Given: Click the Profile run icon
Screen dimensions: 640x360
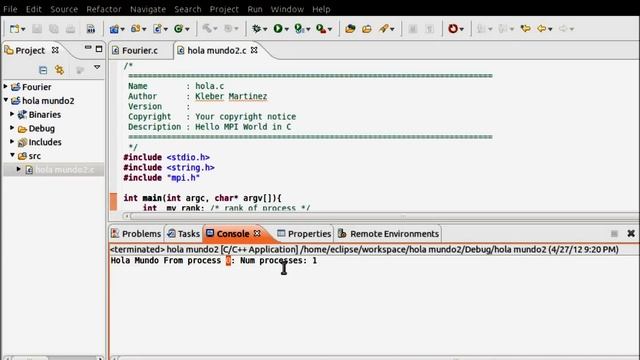Looking at the screenshot, I should [x=299, y=29].
